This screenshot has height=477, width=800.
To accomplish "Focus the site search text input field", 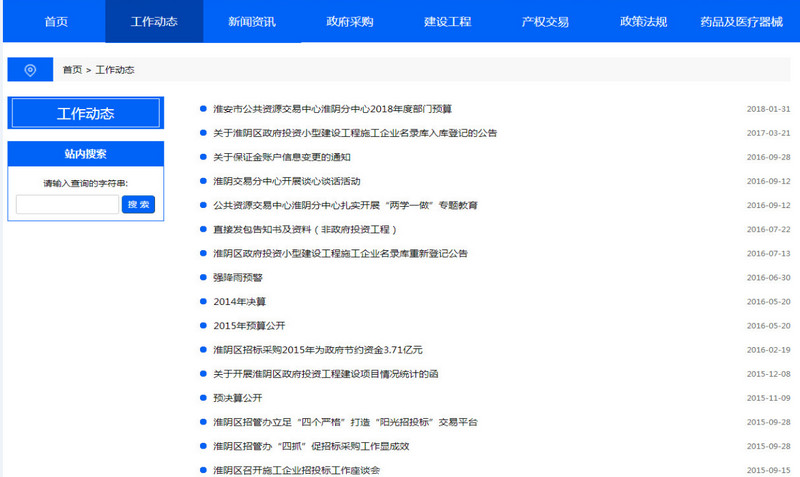I will coord(67,204).
